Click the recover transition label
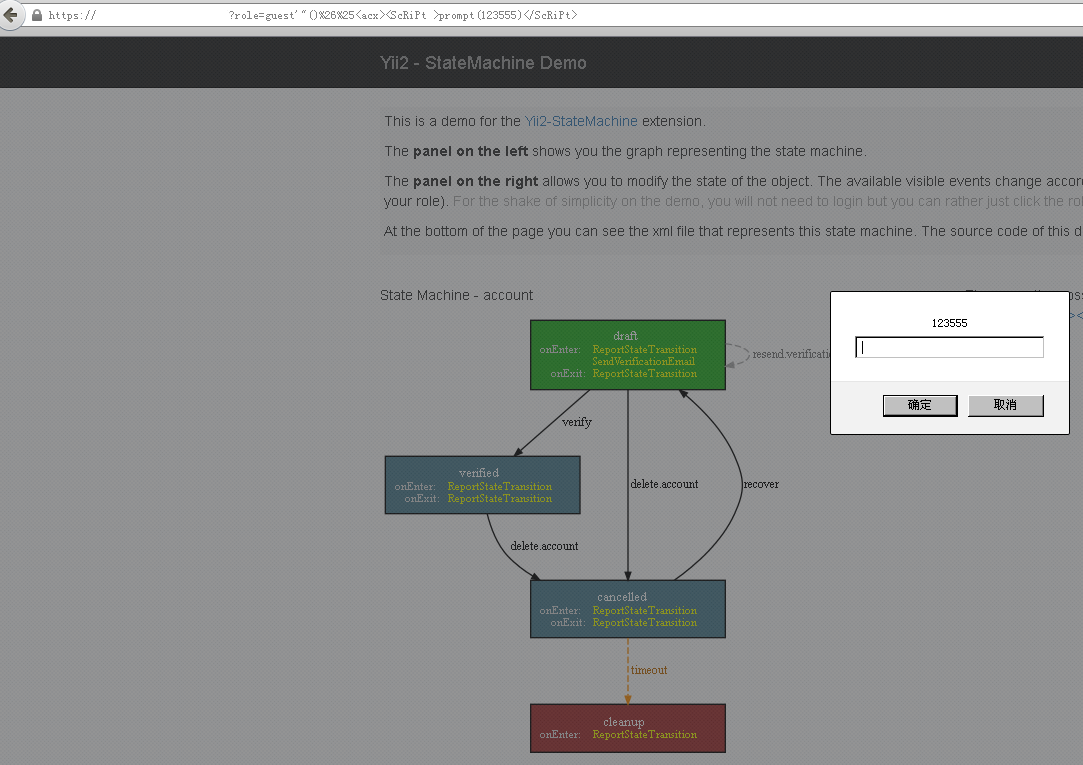 click(760, 484)
